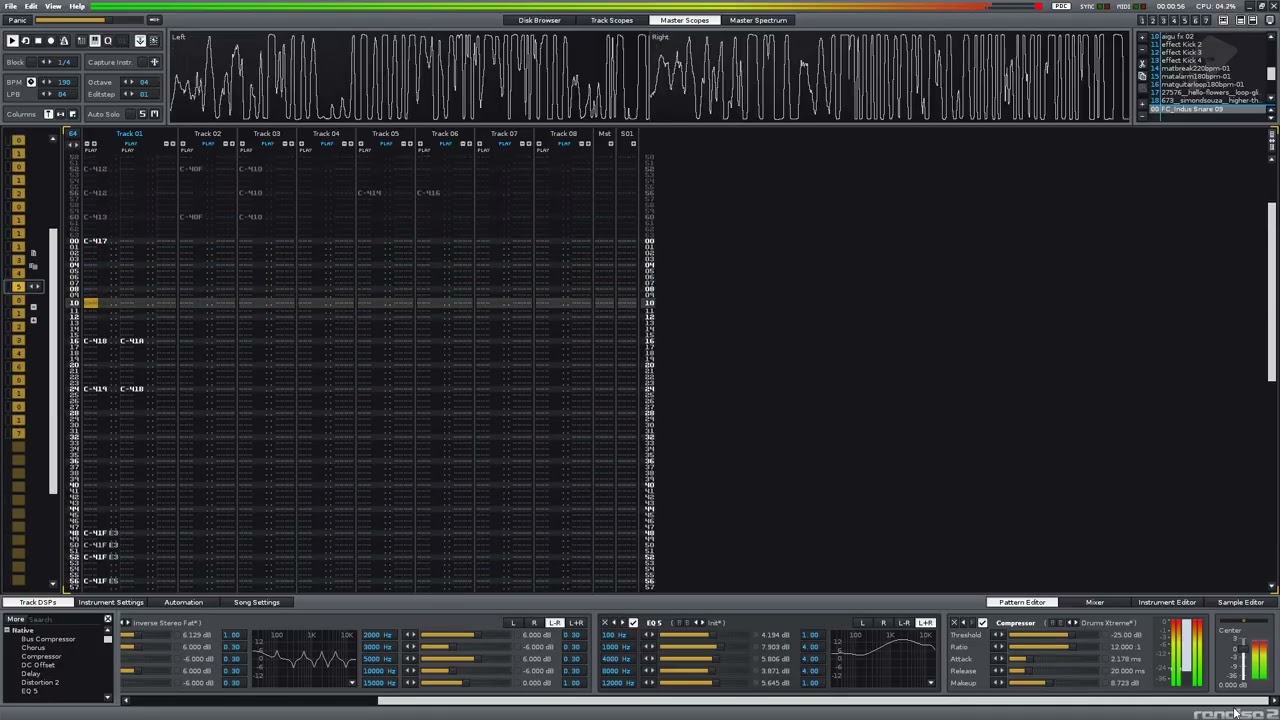The width and height of the screenshot is (1280, 720).
Task: Switch to Master Spectrum tab
Action: (758, 20)
